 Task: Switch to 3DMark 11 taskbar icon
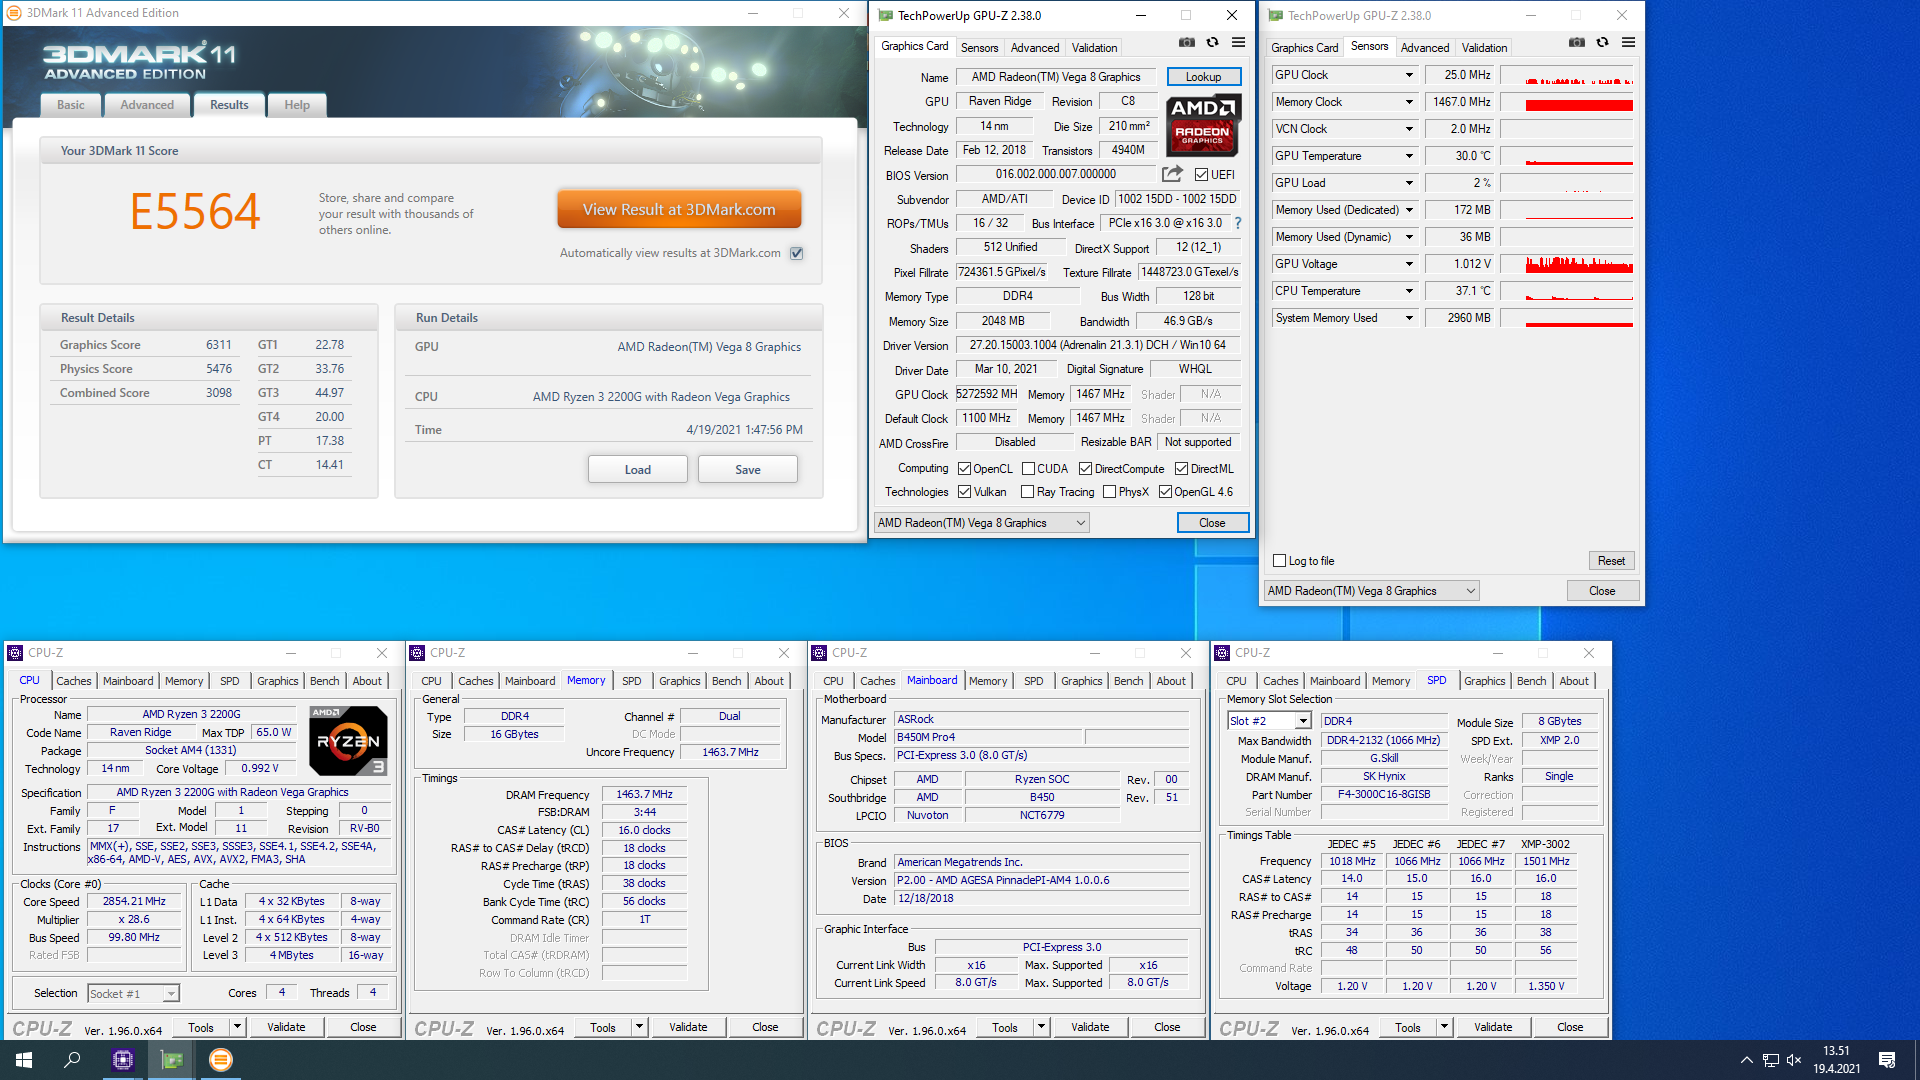[x=221, y=1060]
